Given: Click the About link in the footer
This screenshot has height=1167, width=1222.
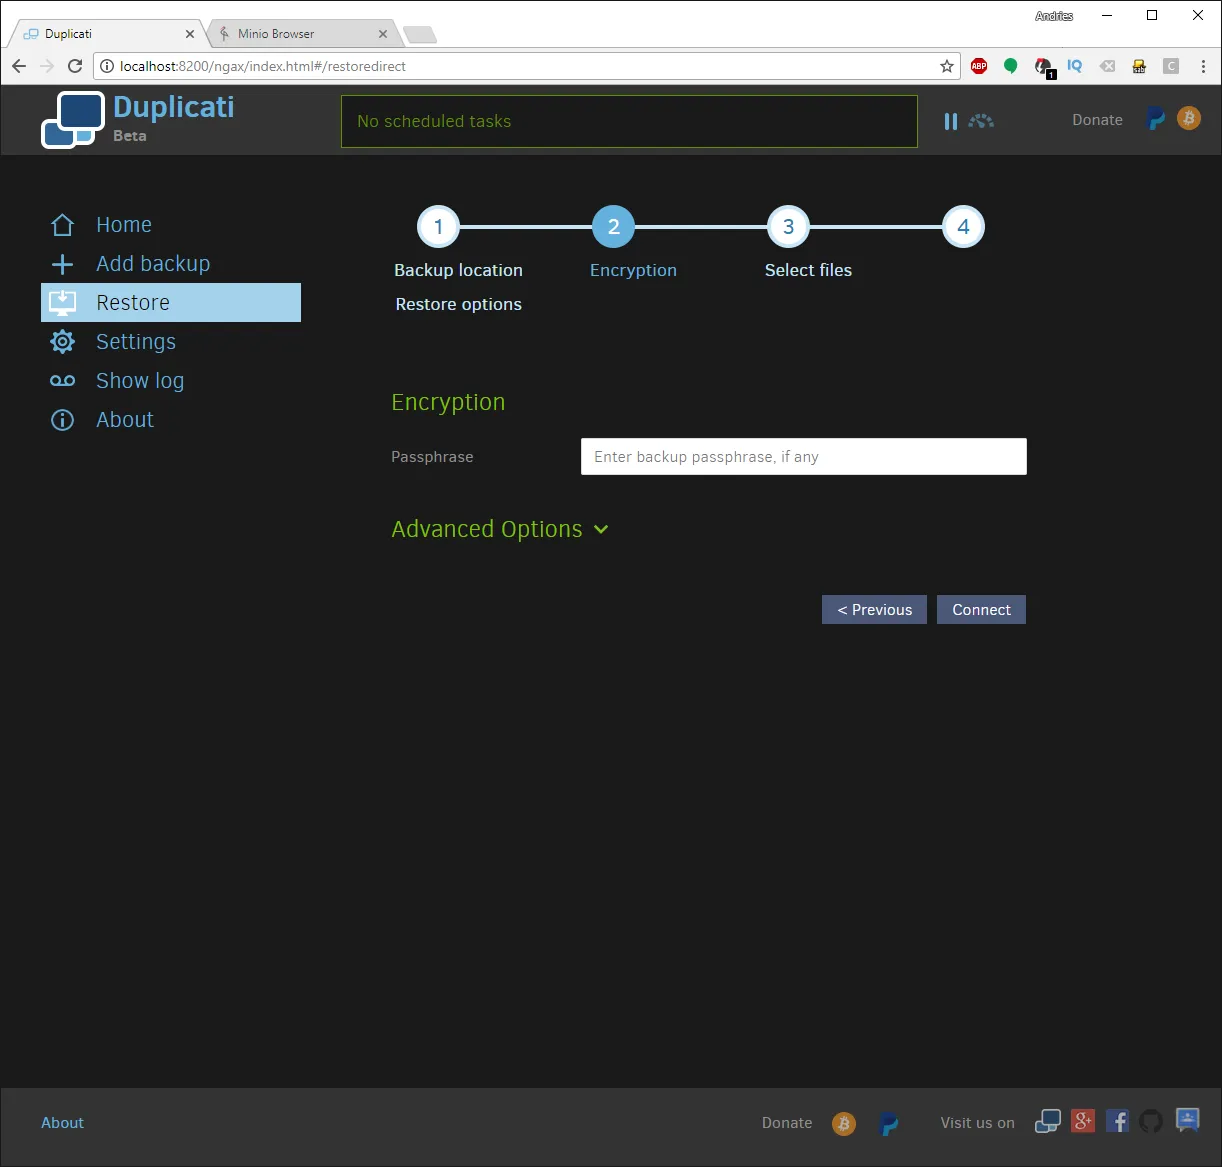Looking at the screenshot, I should coord(62,1123).
